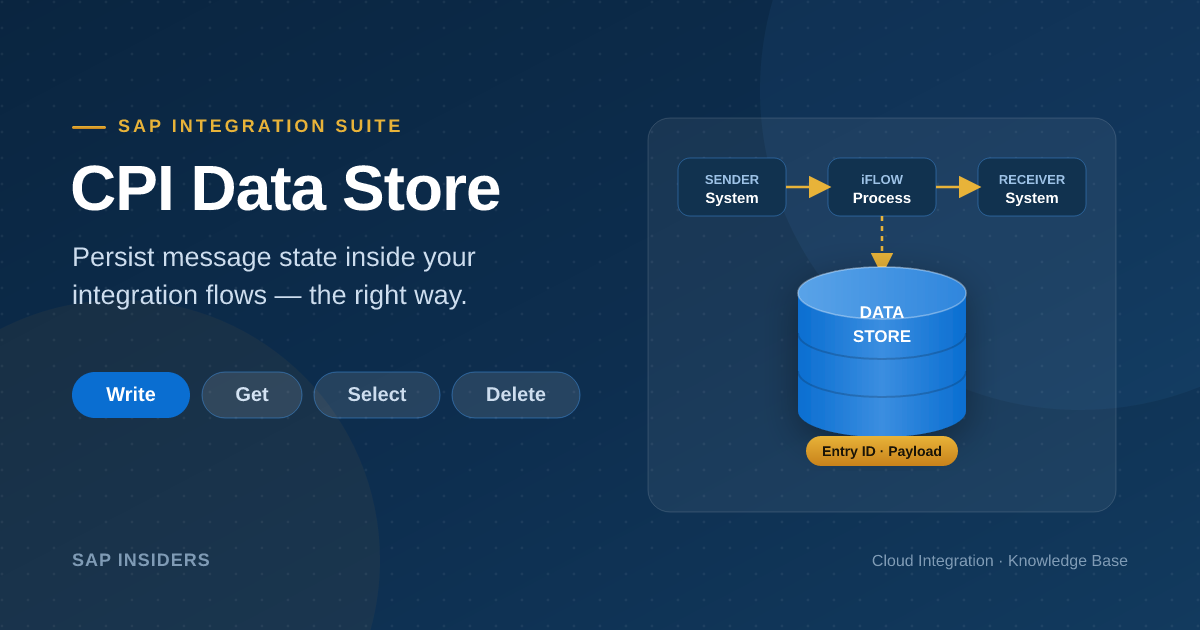The width and height of the screenshot is (1200, 630).
Task: Click the dashed arrow pointing to Data Store
Action: (x=882, y=243)
